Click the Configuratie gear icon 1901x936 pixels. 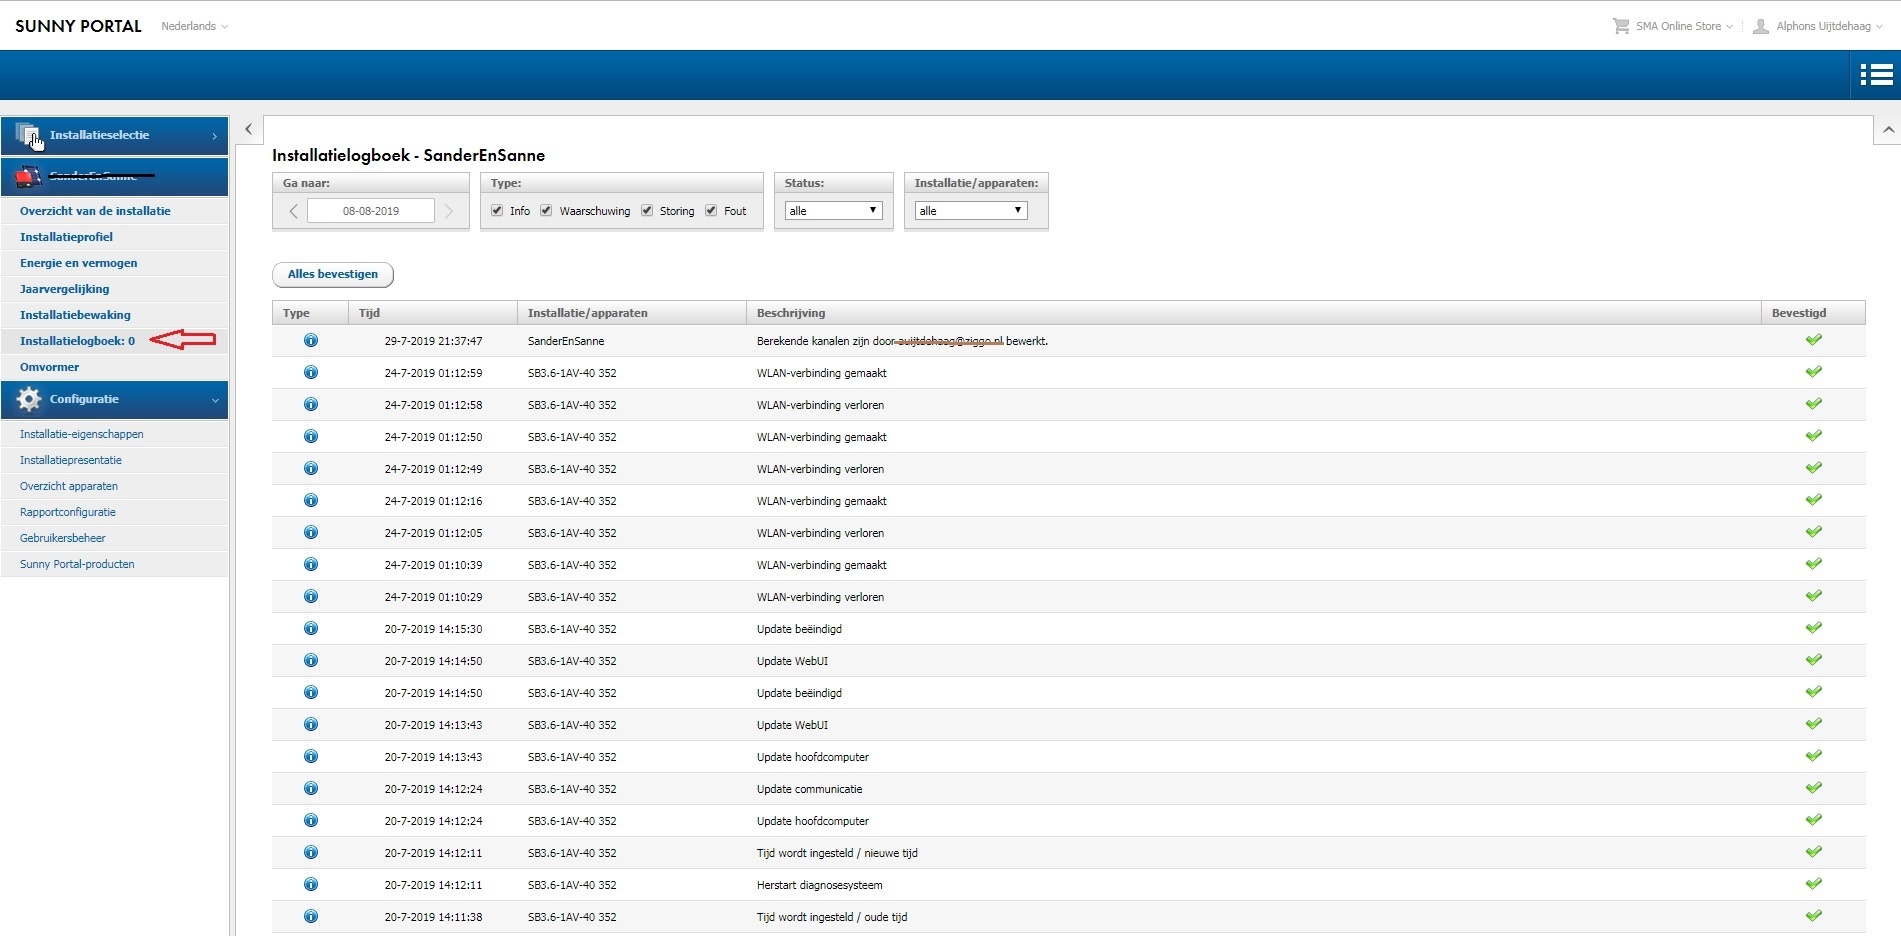click(x=29, y=399)
